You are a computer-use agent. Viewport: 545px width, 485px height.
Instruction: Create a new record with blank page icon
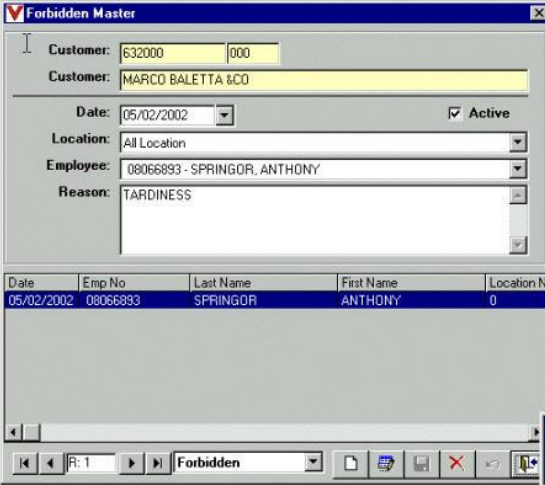click(x=350, y=463)
